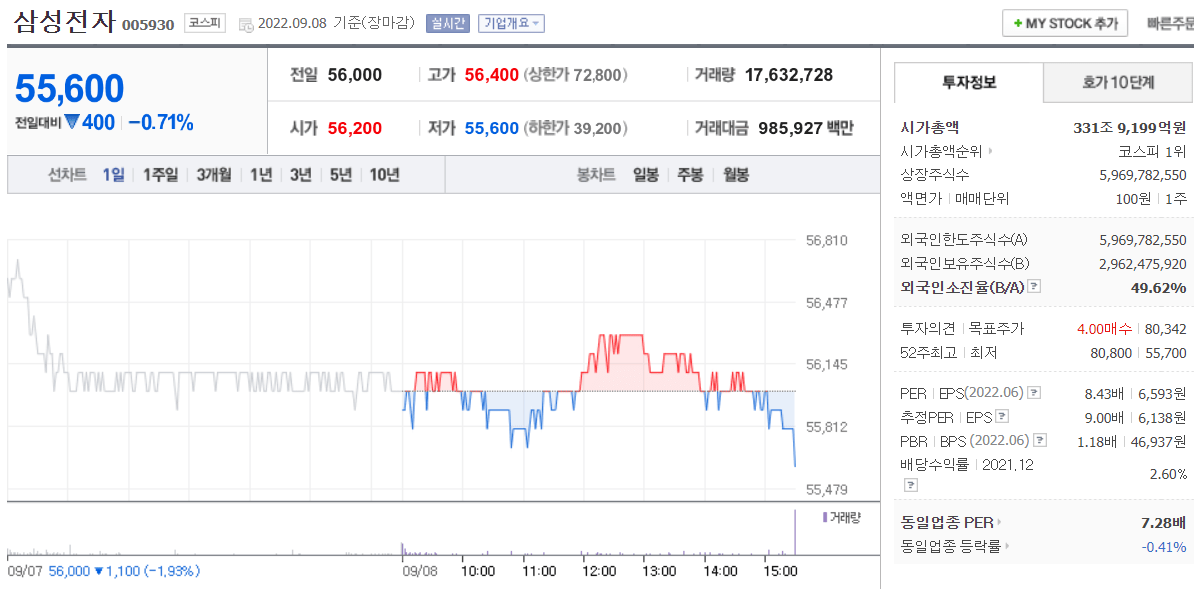Expand the 기업개요 dropdown

(x=511, y=24)
